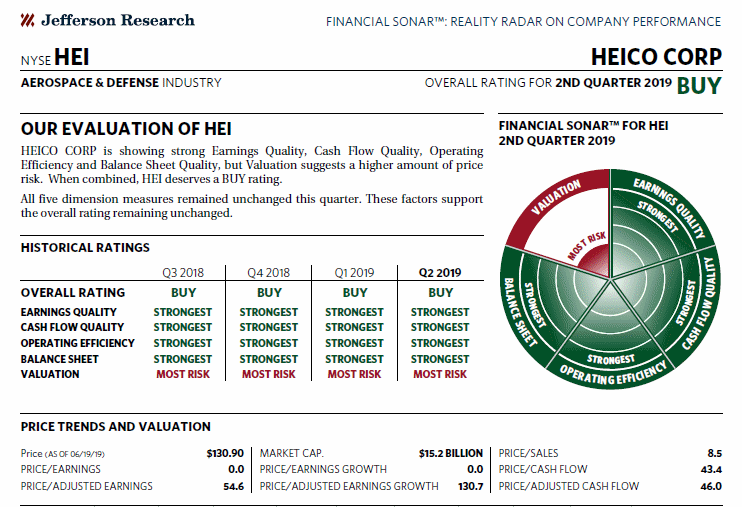Click MOST RISK under Q4 2018
Screen dimensions: 742x507
pyautogui.click(x=268, y=374)
